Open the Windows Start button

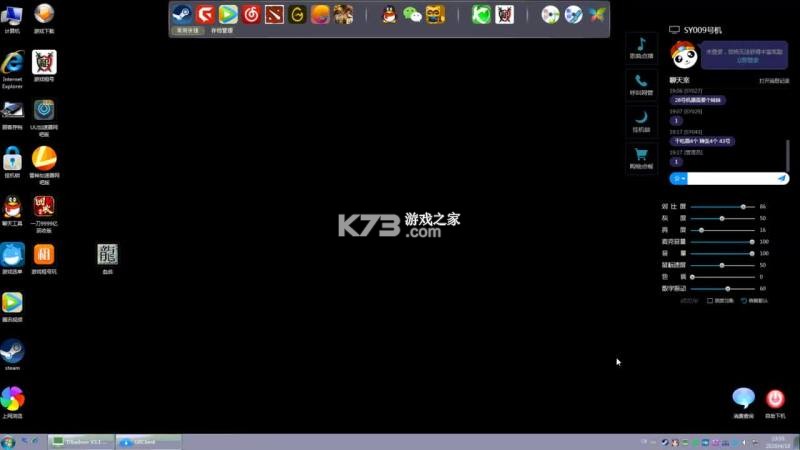[x=8, y=442]
